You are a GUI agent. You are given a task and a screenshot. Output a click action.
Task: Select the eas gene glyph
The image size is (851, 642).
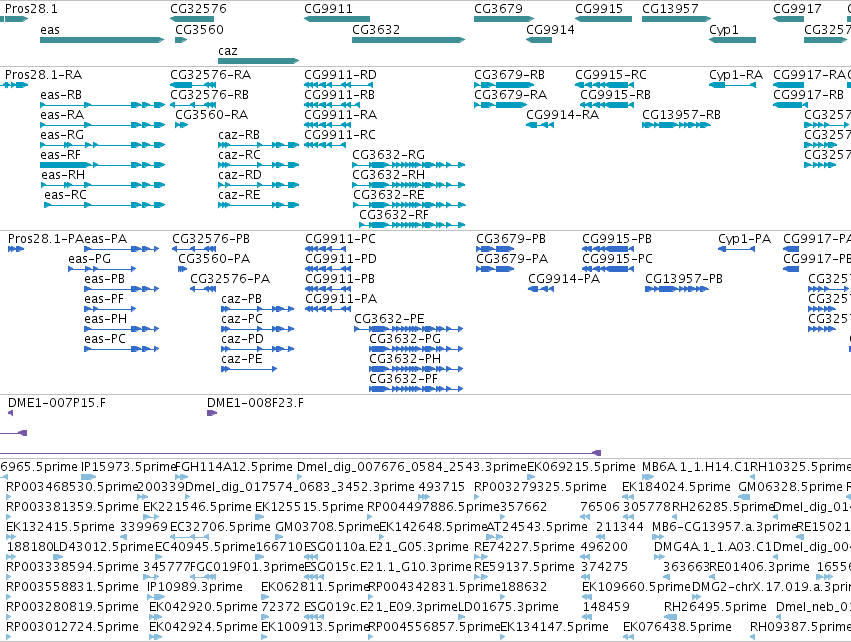point(102,40)
